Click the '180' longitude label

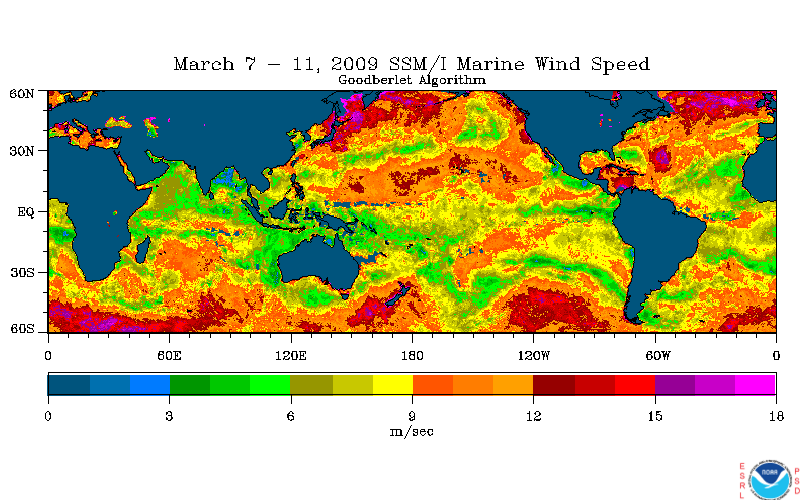412,356
